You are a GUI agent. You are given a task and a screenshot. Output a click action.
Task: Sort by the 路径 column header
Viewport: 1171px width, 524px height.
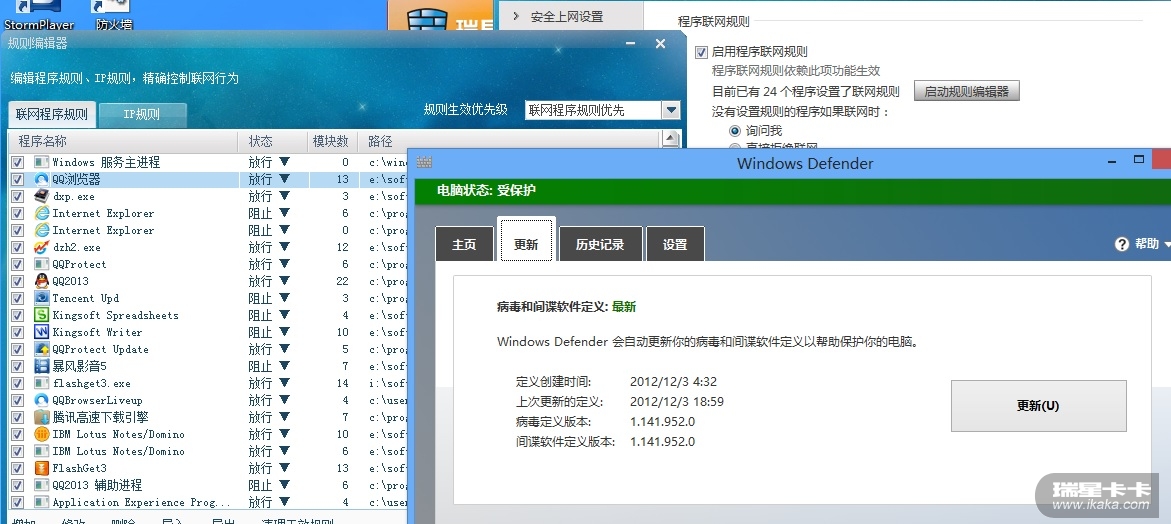pyautogui.click(x=509, y=141)
